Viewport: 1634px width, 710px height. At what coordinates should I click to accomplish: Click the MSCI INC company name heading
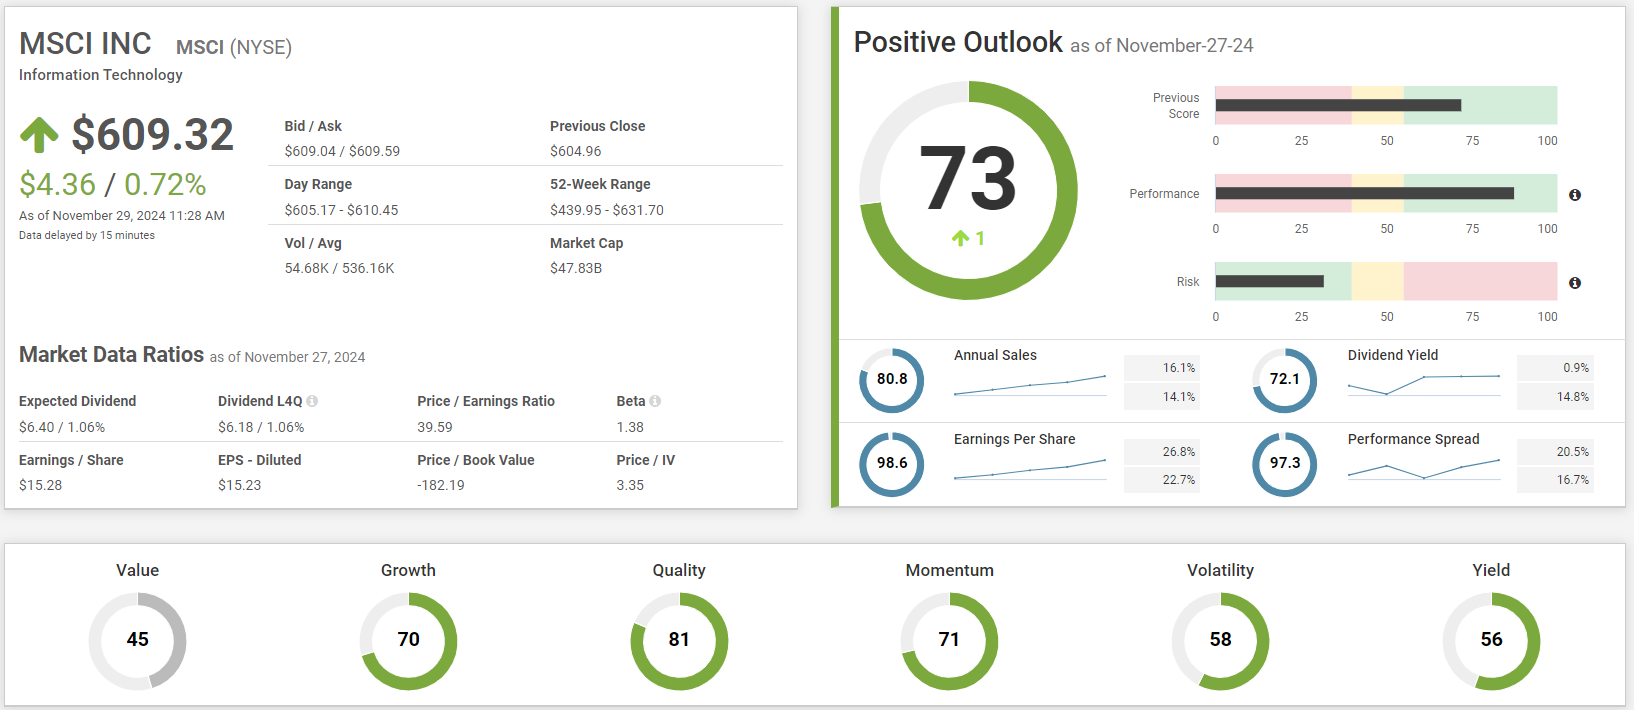(85, 44)
